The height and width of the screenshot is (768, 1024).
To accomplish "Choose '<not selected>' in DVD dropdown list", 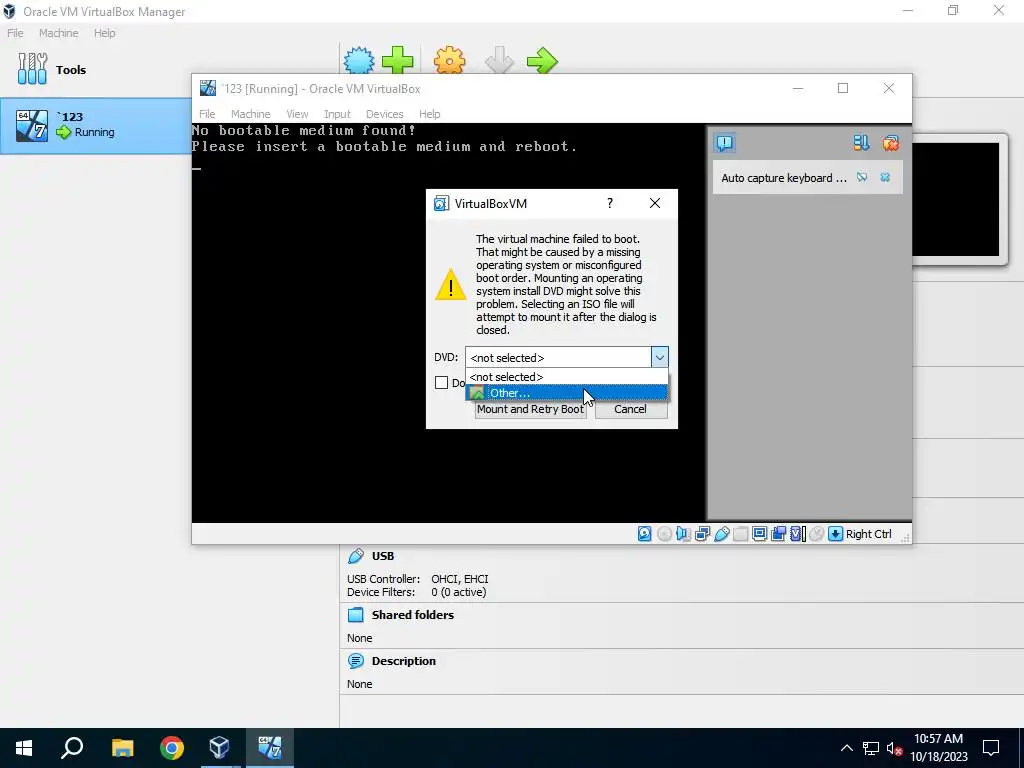I will point(567,377).
